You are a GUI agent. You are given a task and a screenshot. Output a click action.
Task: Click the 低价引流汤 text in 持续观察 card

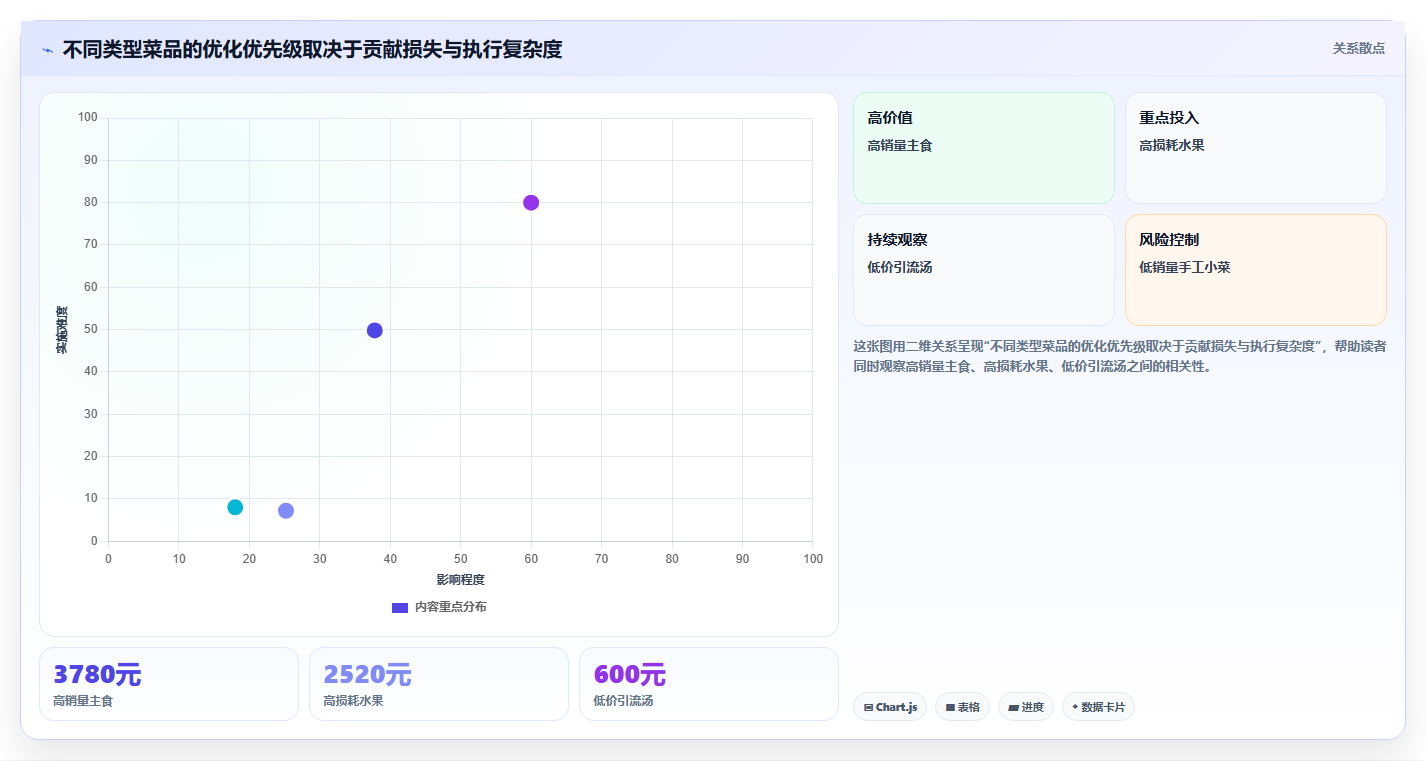900,267
